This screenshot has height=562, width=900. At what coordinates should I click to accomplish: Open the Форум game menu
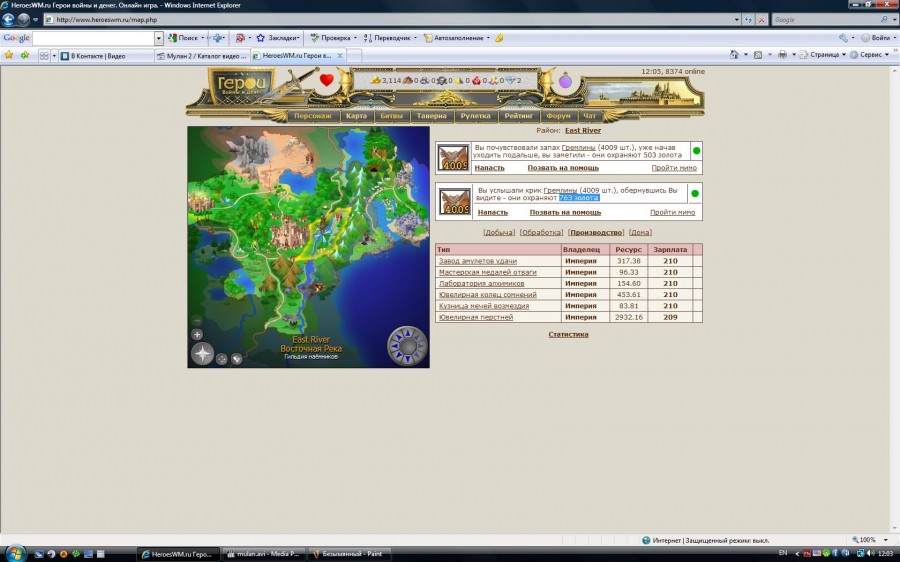(558, 116)
